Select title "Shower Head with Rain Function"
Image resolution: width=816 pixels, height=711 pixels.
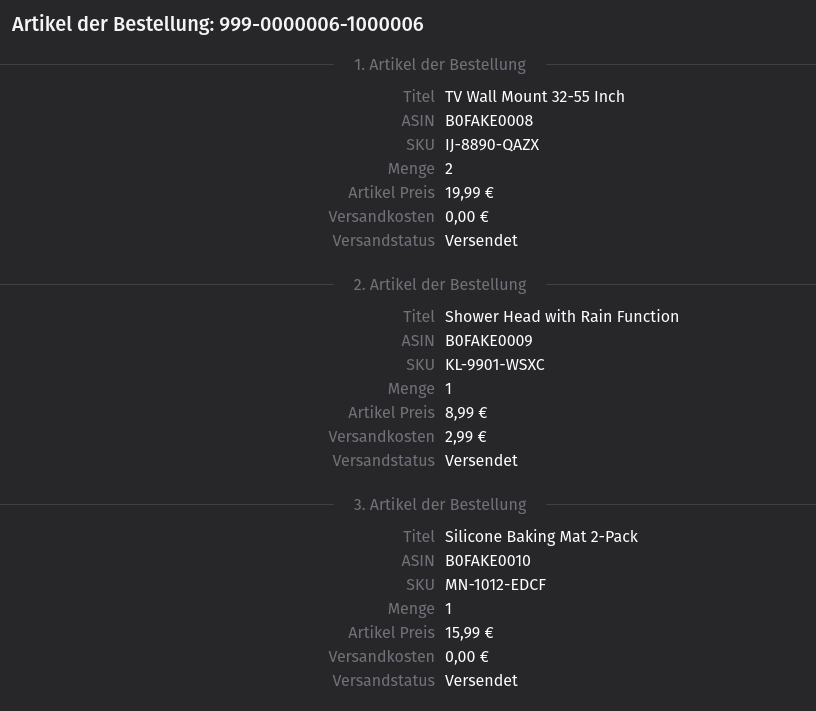[x=561, y=317]
